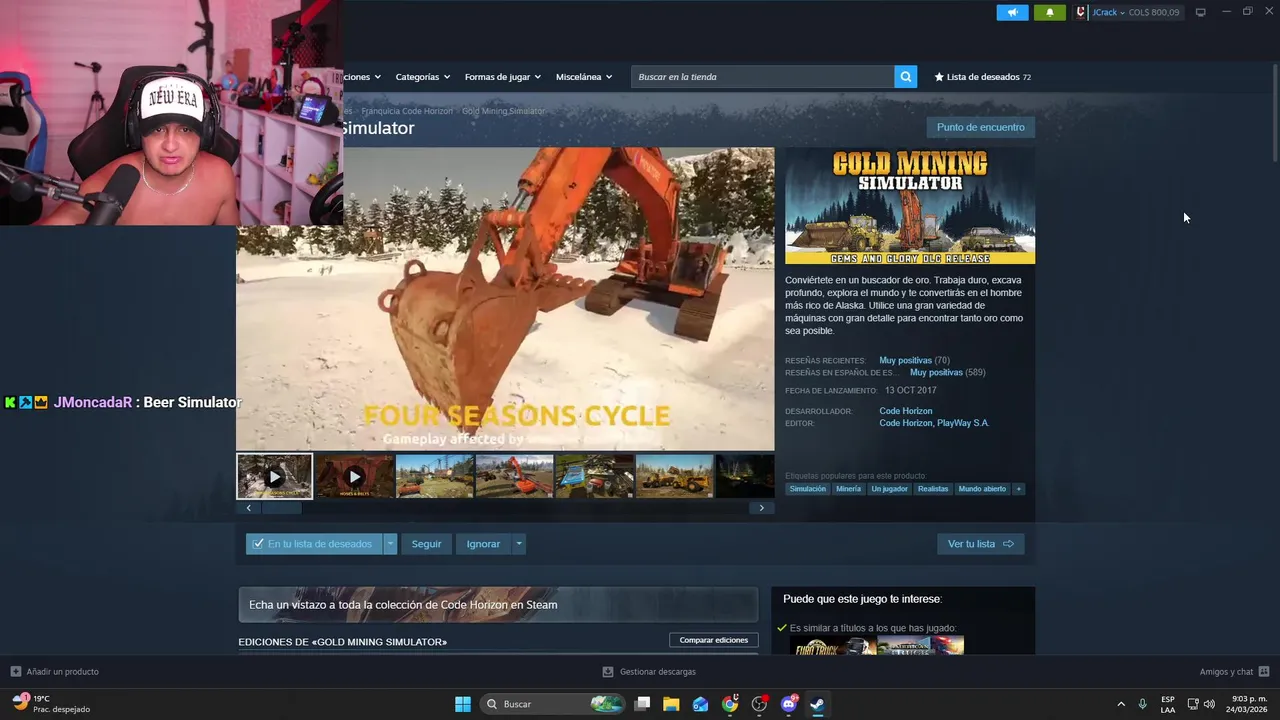The image size is (1280, 720).
Task: Select the Minería tag
Action: (x=848, y=489)
